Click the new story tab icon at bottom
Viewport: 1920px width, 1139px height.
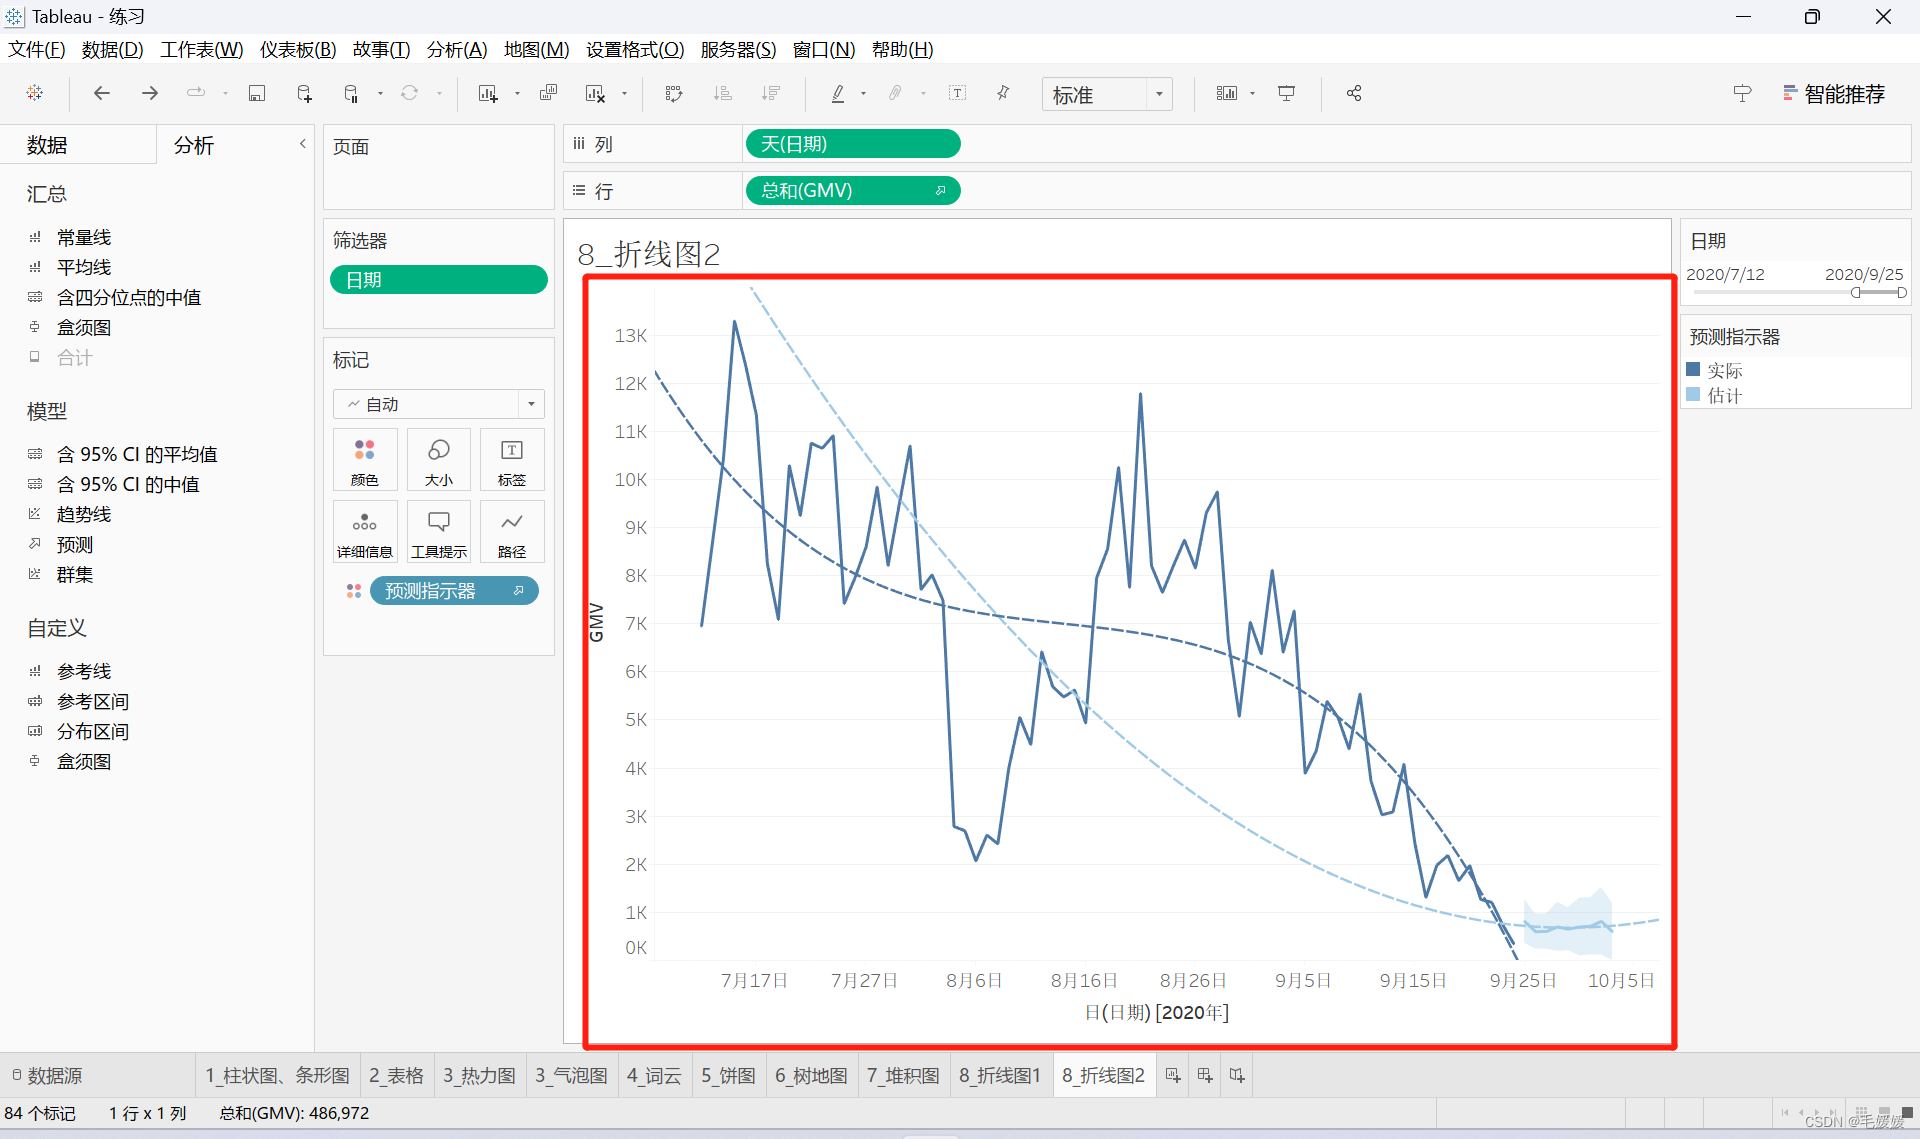tap(1237, 1075)
